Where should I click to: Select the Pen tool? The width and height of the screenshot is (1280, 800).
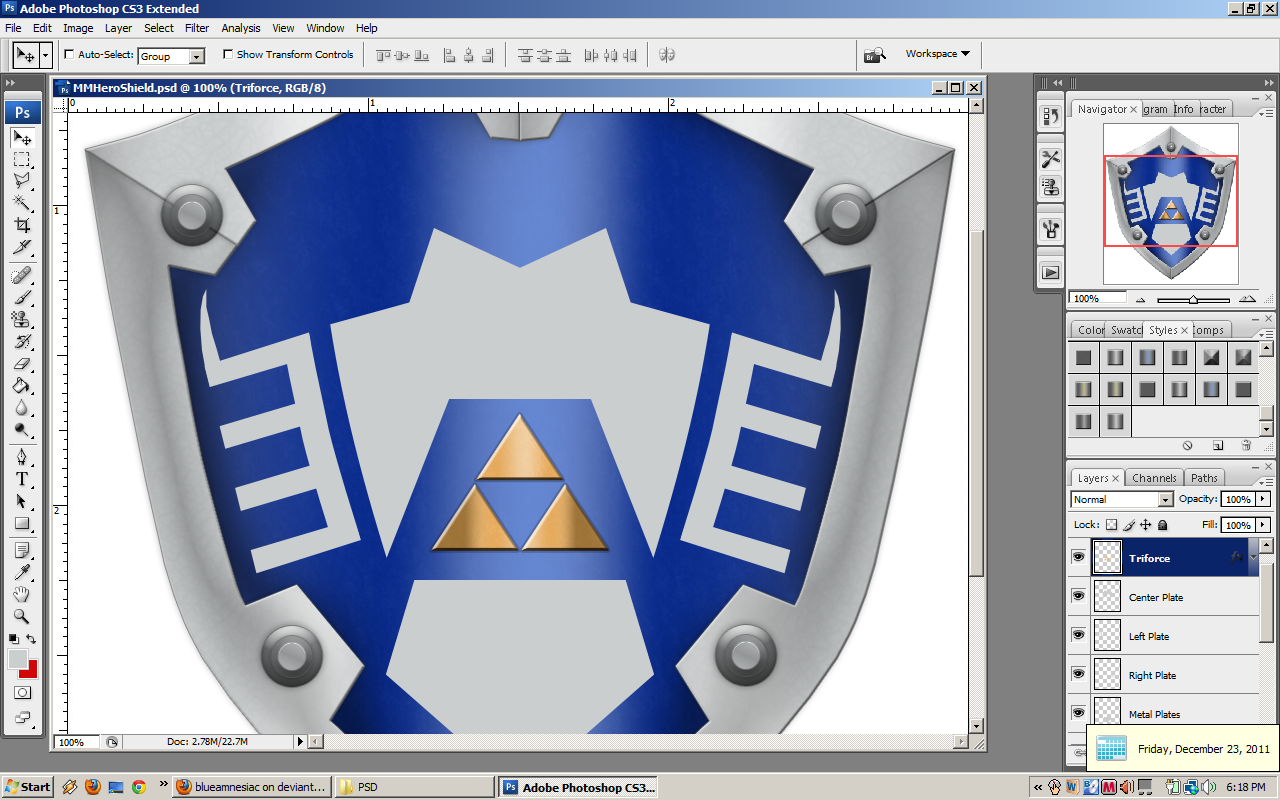click(x=22, y=457)
